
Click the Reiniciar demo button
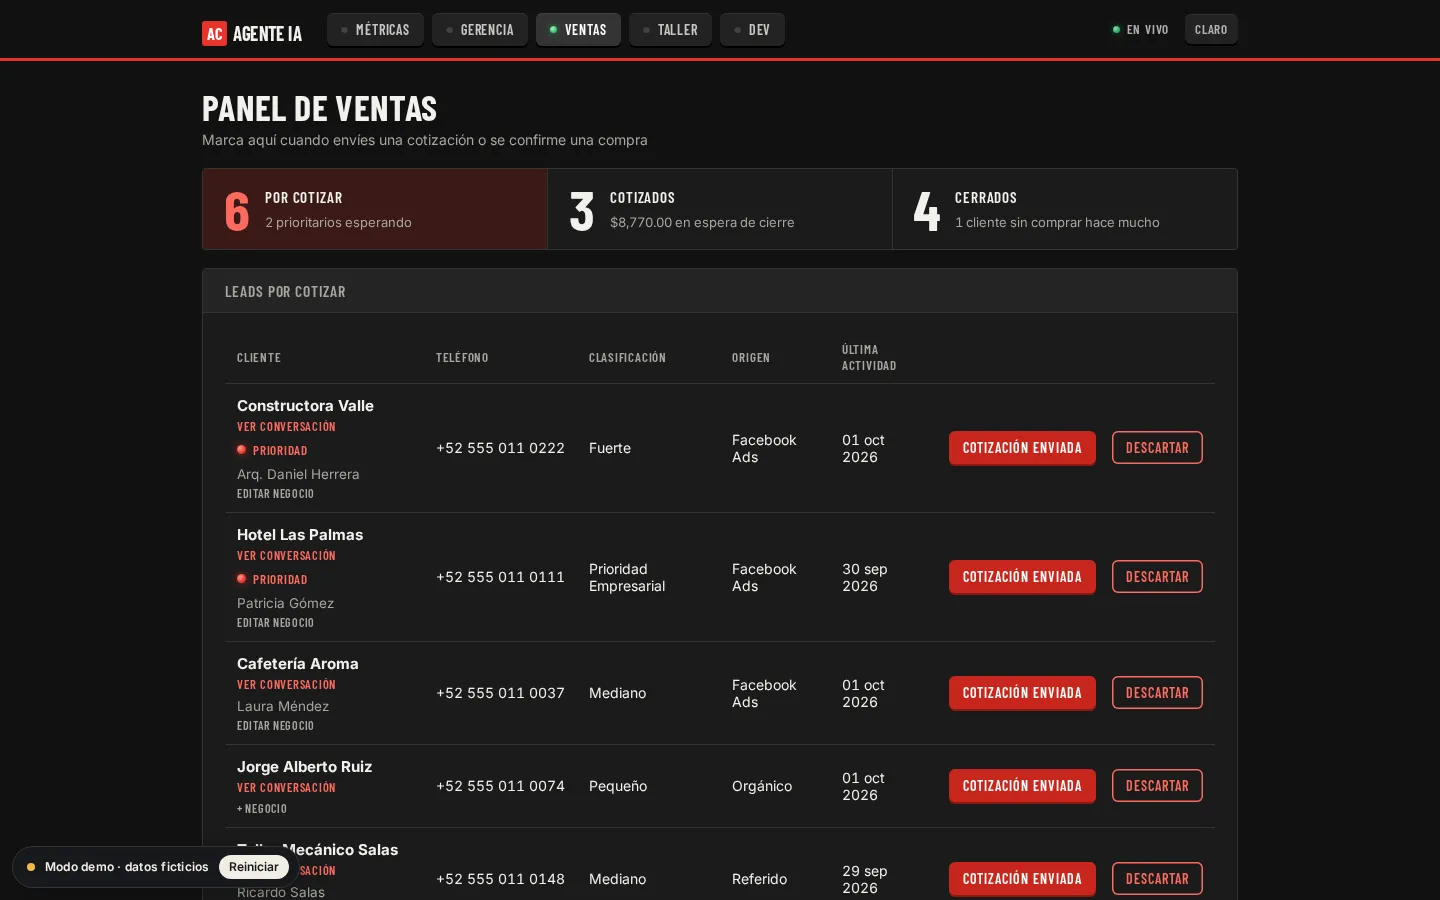point(254,867)
